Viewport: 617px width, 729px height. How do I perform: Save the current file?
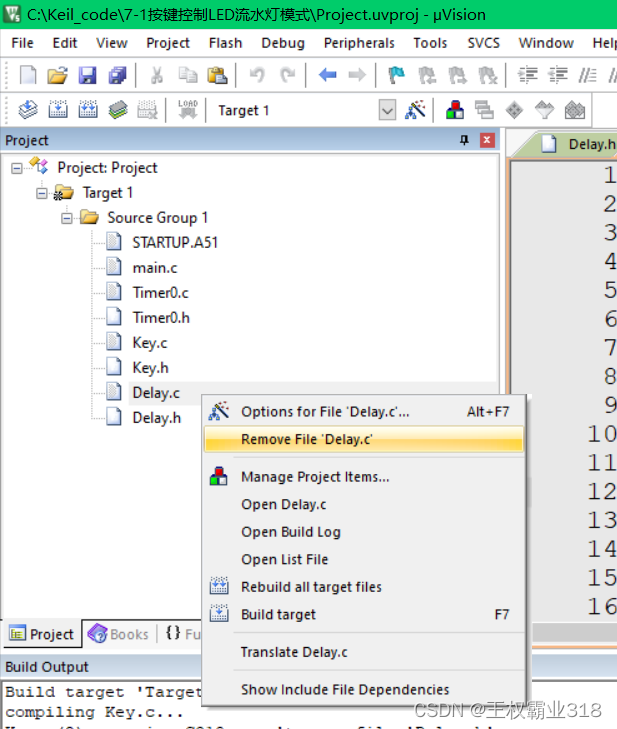[x=87, y=75]
